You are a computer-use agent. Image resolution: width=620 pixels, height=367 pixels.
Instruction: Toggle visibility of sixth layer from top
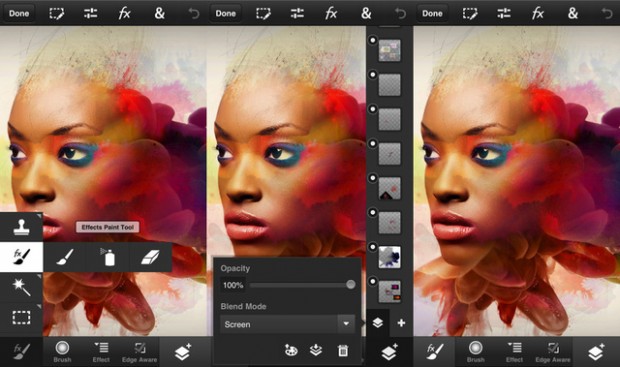372,212
